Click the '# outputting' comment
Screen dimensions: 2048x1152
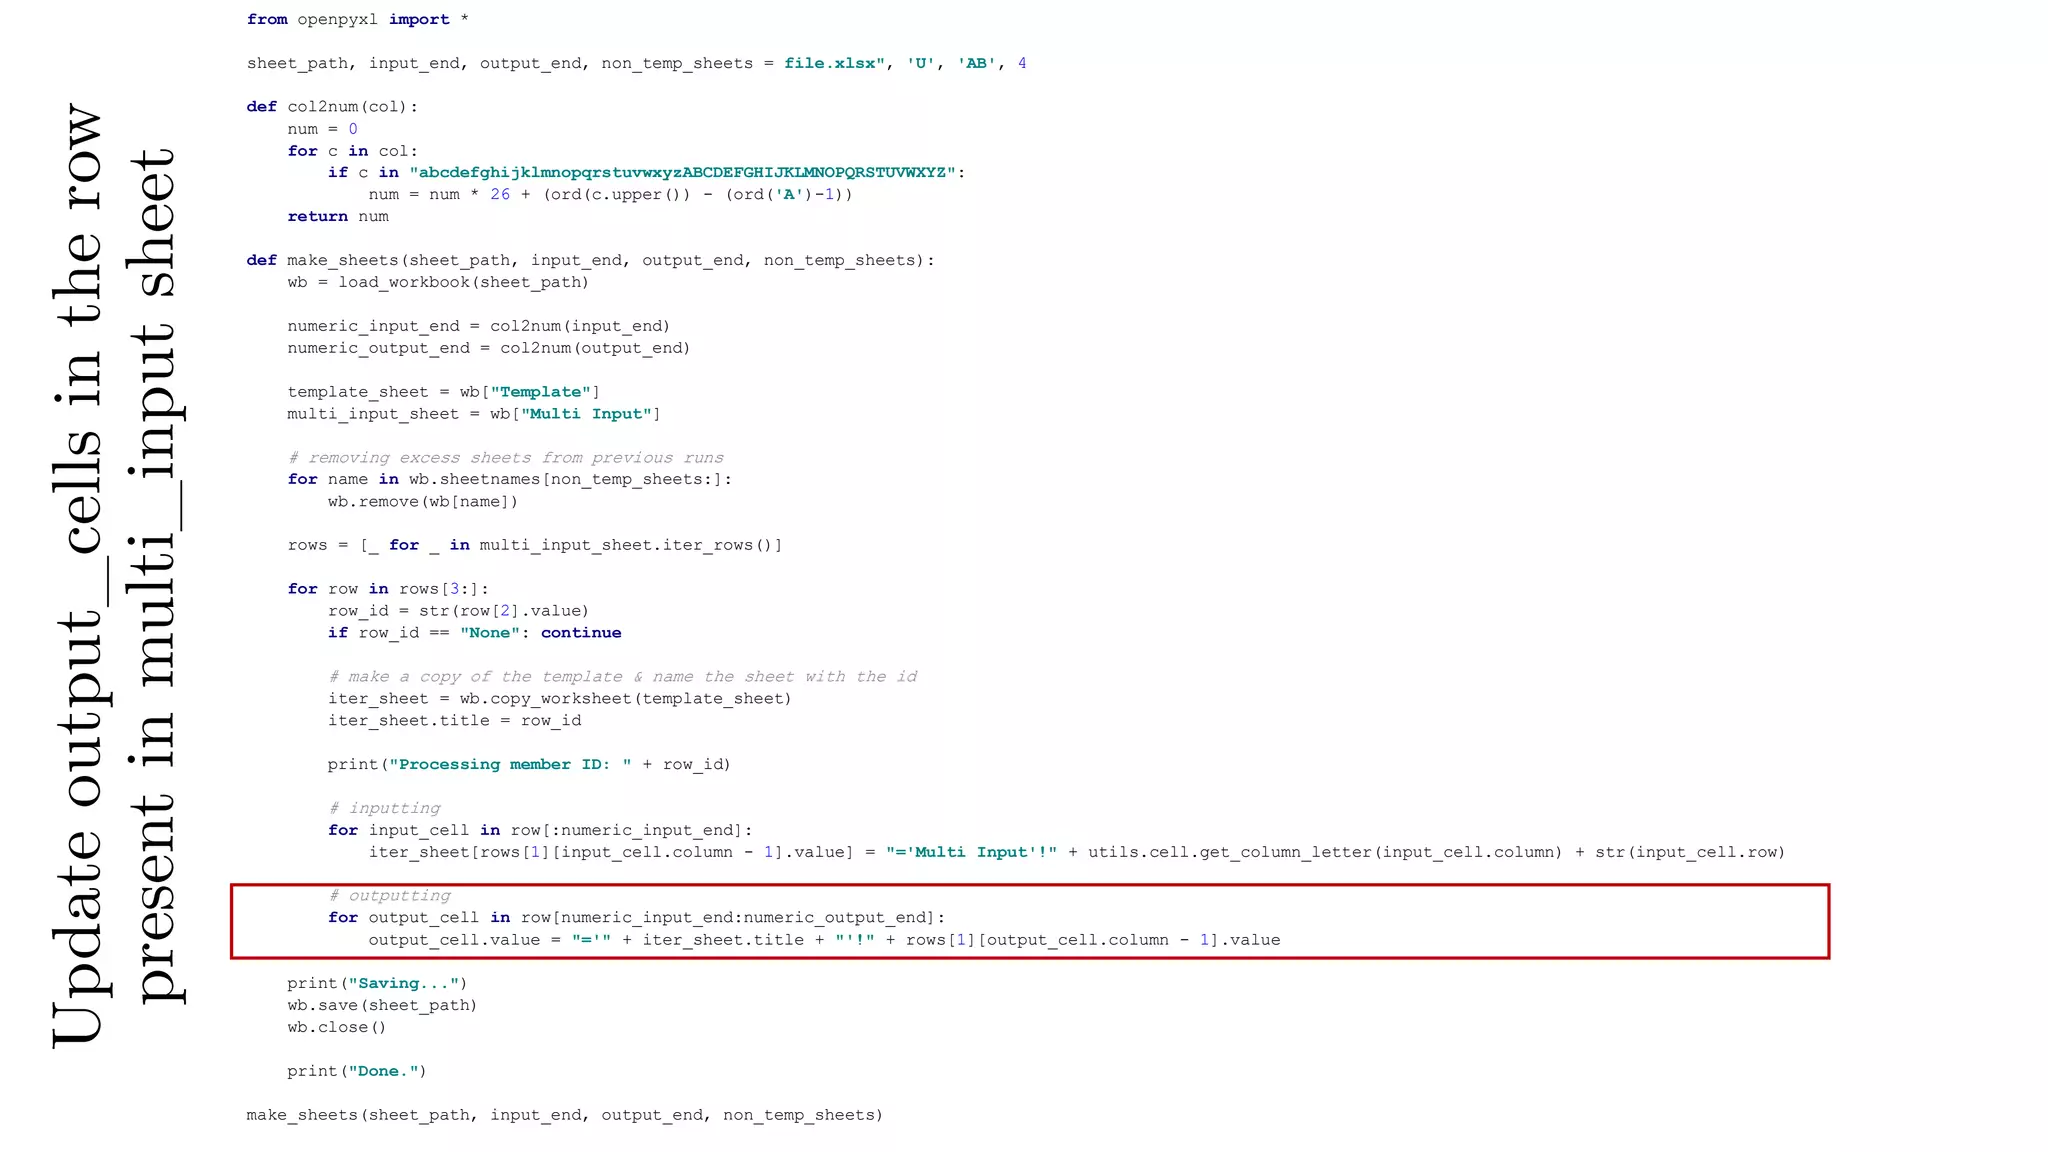(x=389, y=896)
